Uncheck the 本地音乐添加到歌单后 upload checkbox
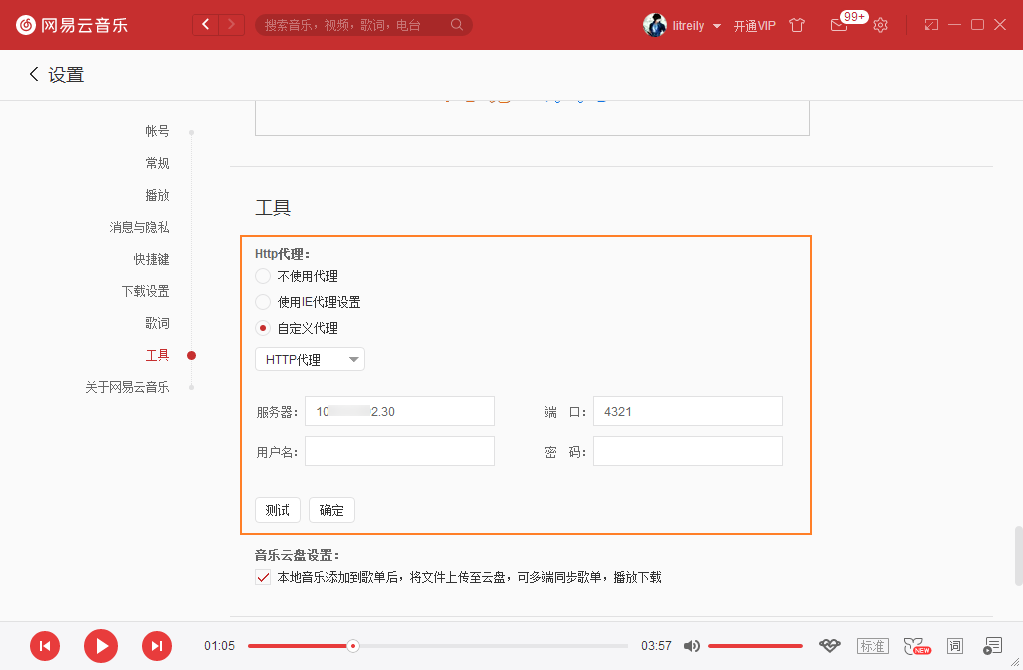The width and height of the screenshot is (1023, 670). click(x=263, y=577)
